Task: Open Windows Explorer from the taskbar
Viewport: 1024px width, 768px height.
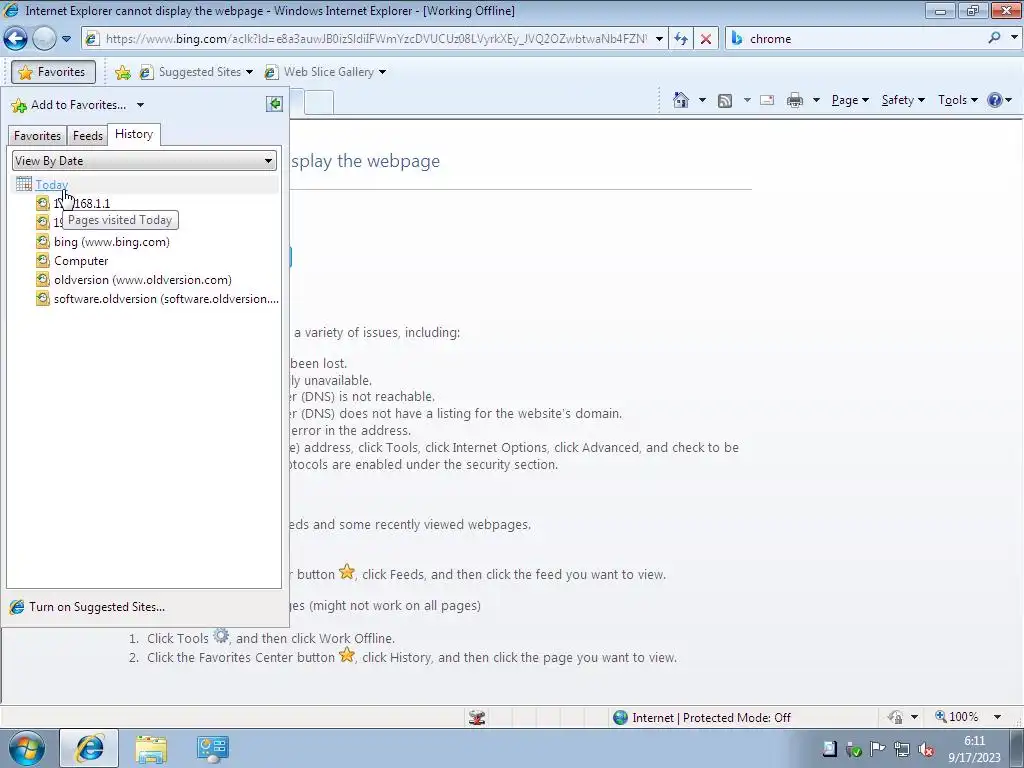Action: 151,748
